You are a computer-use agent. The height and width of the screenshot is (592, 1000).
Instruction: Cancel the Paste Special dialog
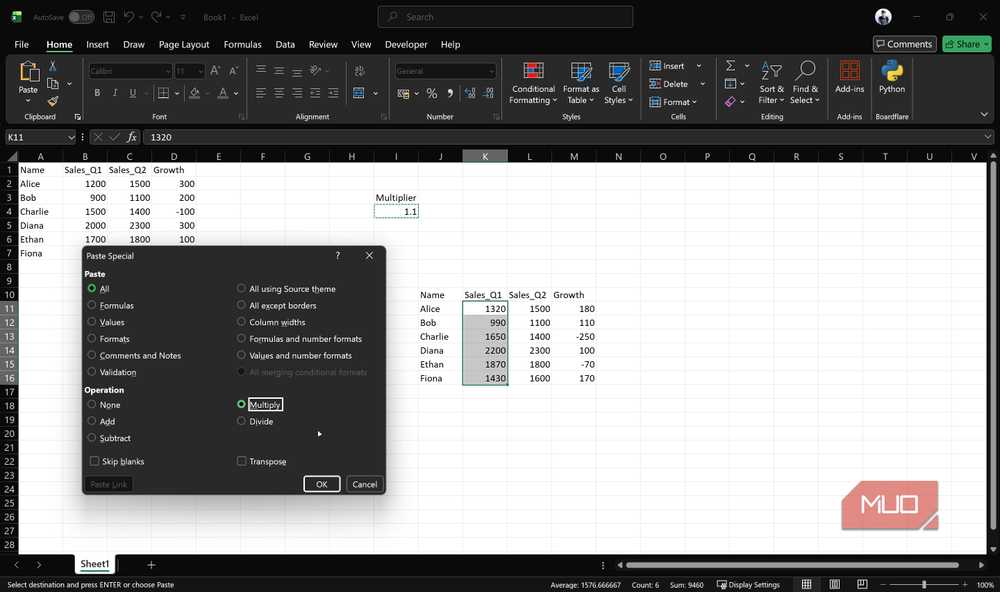pyautogui.click(x=365, y=484)
